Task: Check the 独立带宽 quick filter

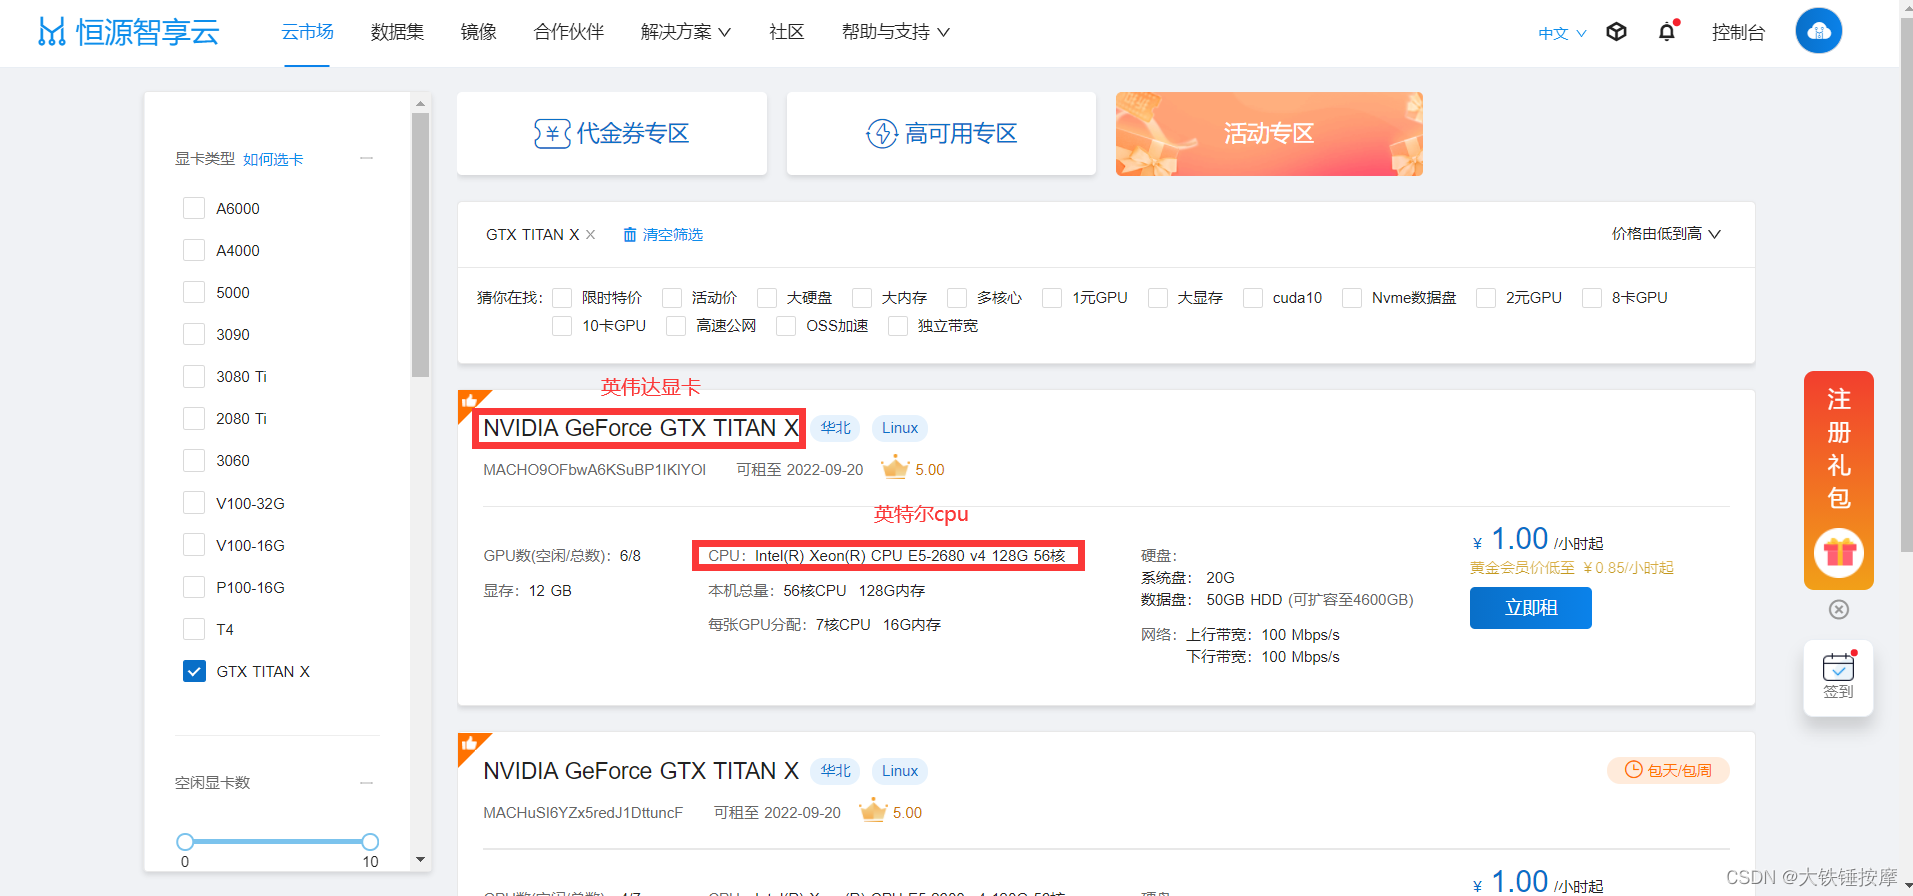Action: click(898, 326)
